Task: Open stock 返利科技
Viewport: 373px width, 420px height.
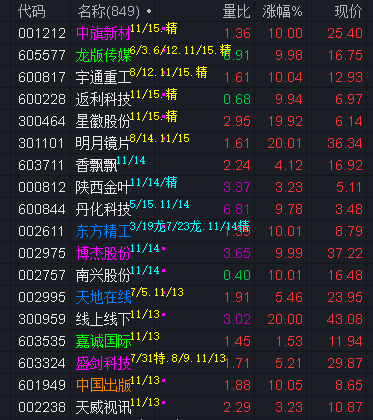Action: tap(103, 99)
